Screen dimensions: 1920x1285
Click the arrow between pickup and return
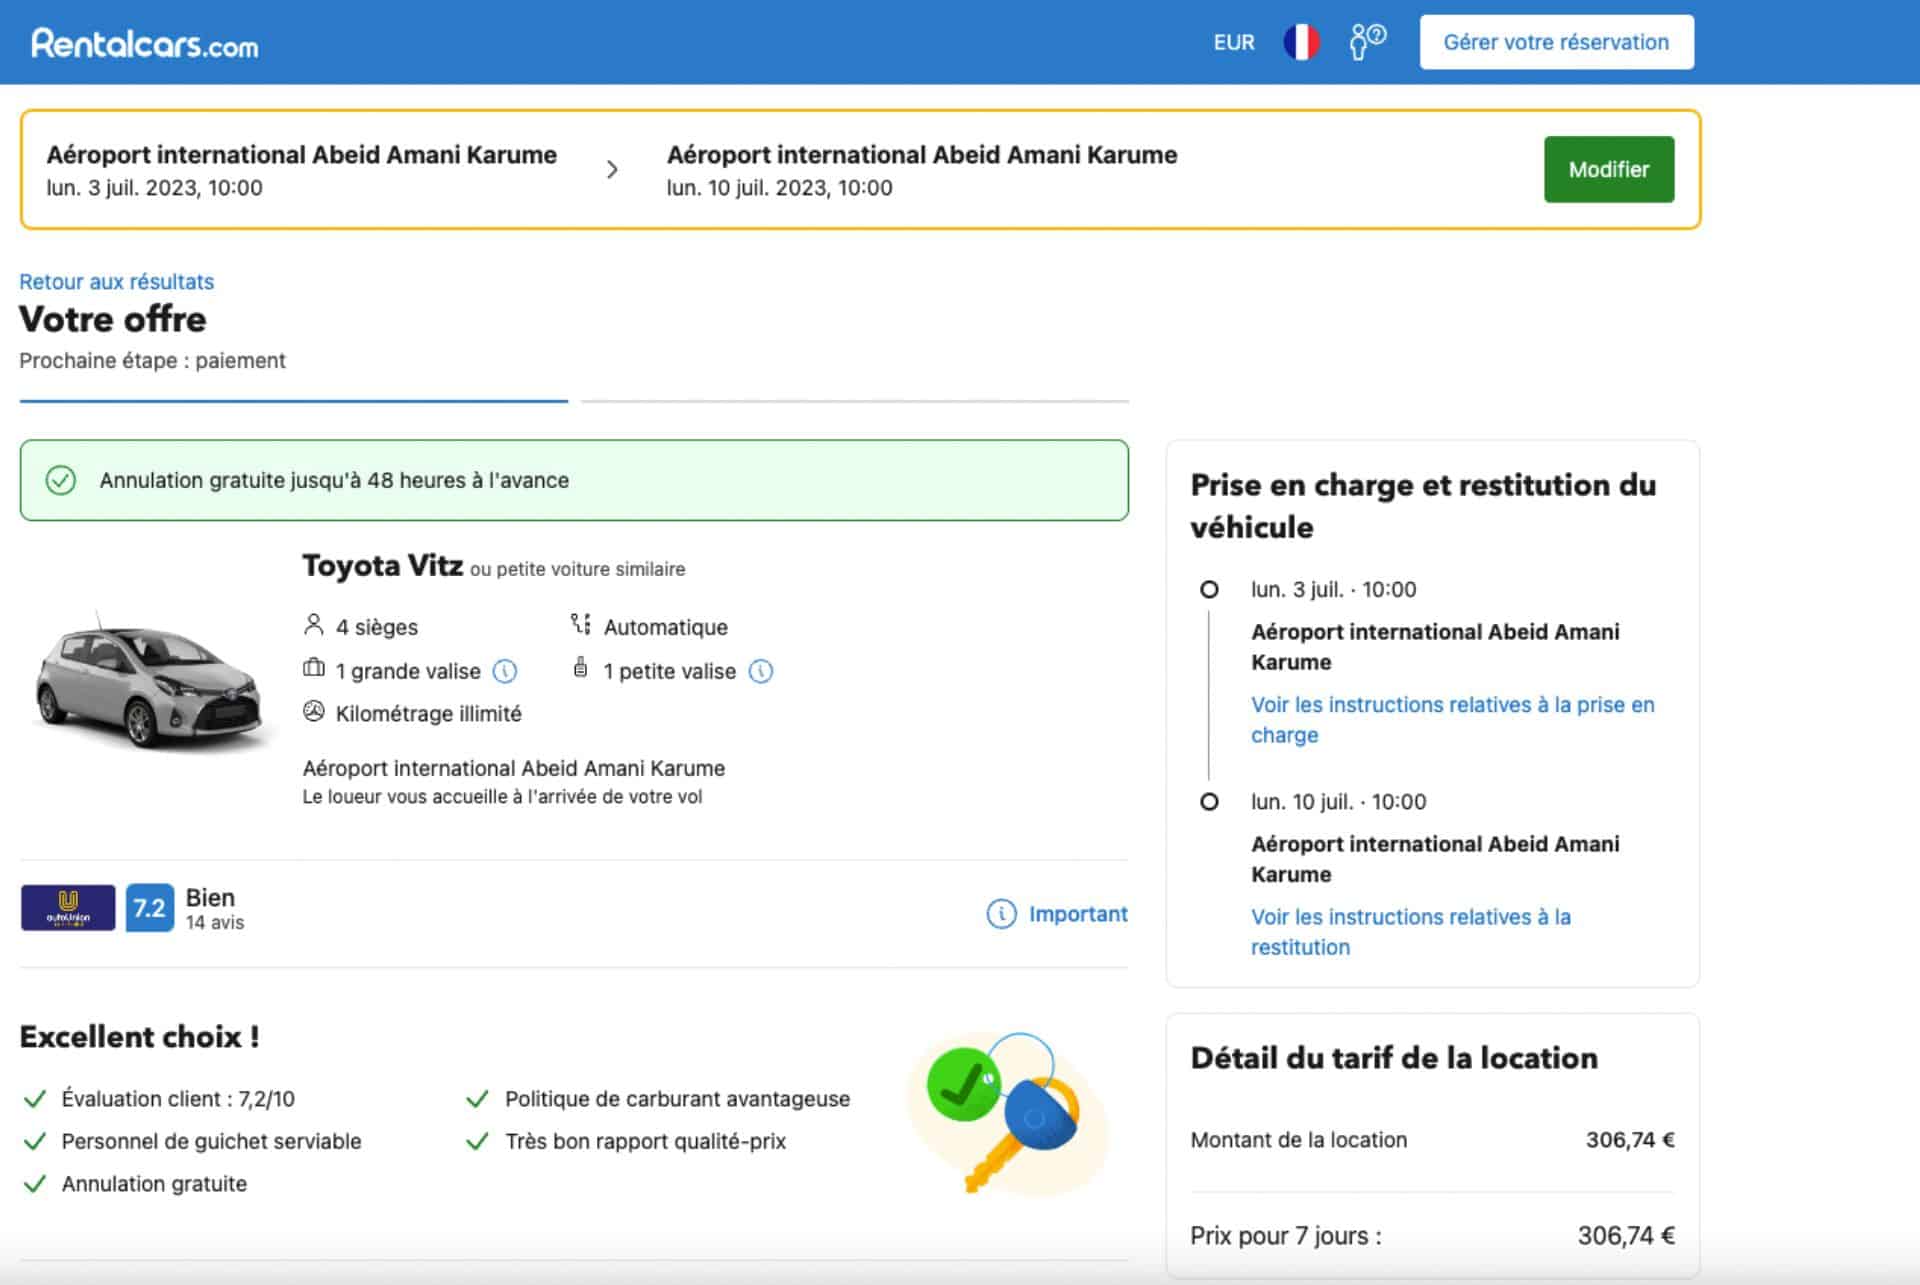pyautogui.click(x=612, y=169)
